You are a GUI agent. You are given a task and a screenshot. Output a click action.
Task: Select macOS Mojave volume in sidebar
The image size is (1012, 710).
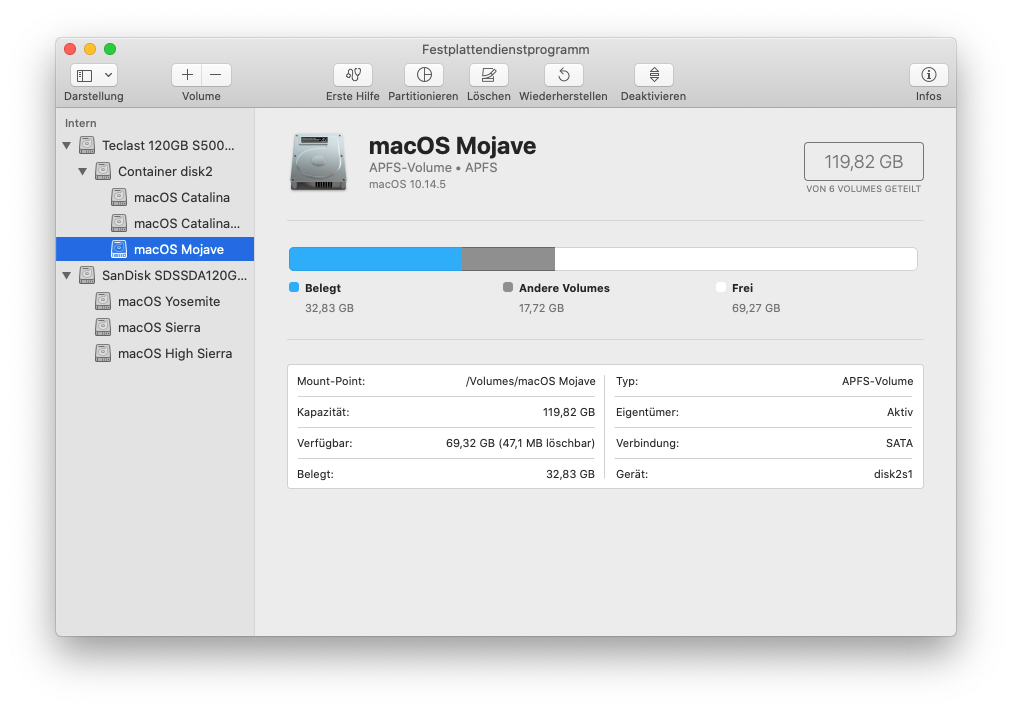(155, 249)
